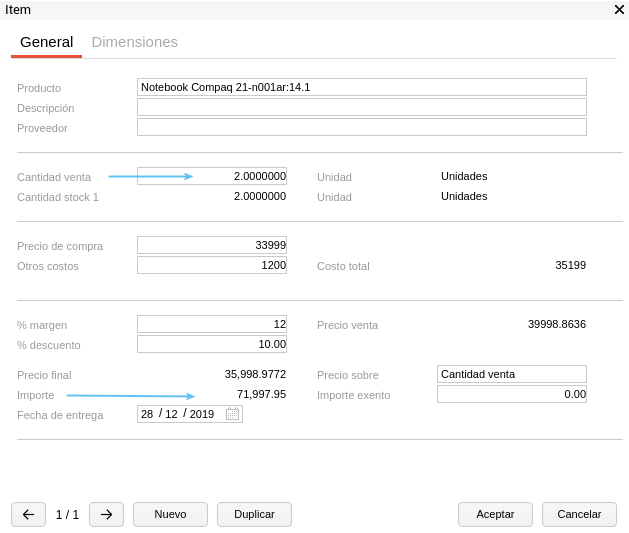Confirm with the Aceptar button

click(495, 514)
